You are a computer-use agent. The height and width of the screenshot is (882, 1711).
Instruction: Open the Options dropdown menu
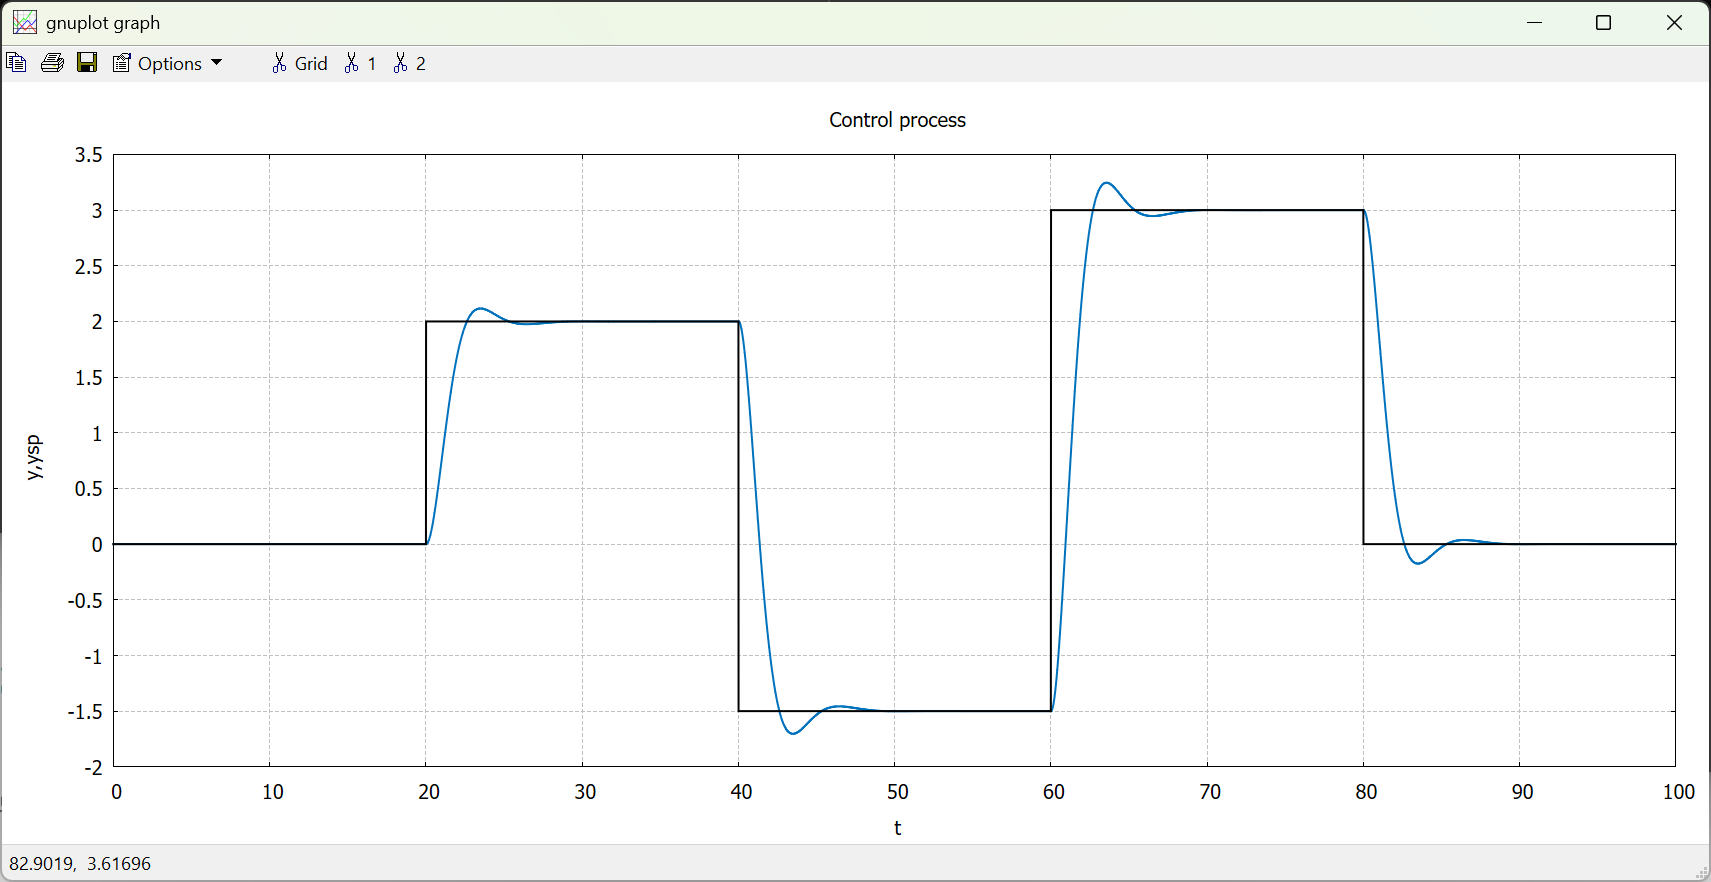coord(168,64)
